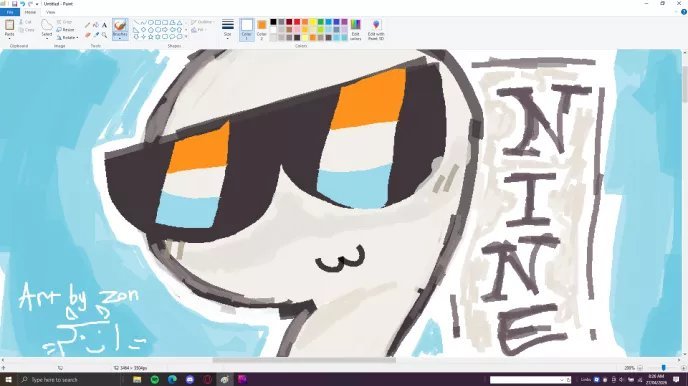Open Edit colors palette
688x386 pixels.
pos(355,29)
